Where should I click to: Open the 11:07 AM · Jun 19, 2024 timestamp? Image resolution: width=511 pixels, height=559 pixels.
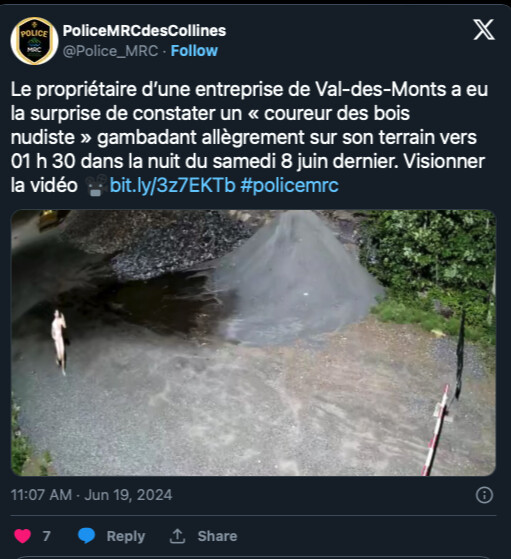coord(91,495)
